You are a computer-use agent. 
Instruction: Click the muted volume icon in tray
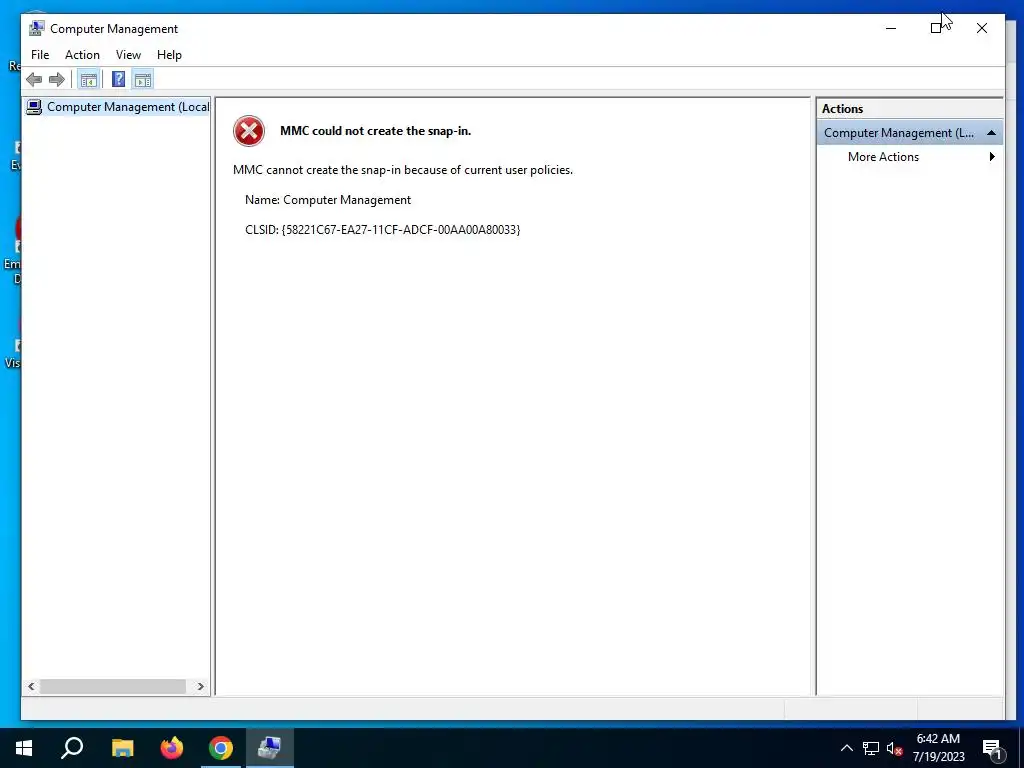[x=895, y=748]
